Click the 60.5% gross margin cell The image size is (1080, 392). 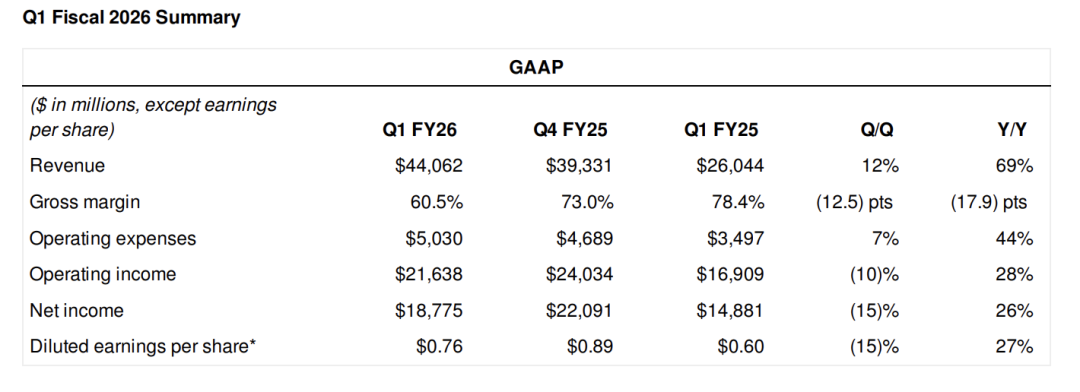436,203
